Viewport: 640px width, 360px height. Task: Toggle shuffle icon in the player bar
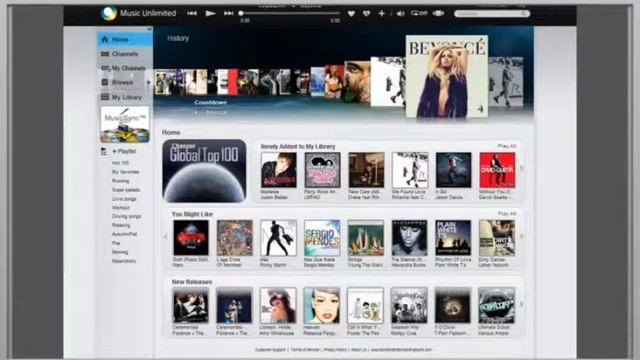point(438,13)
